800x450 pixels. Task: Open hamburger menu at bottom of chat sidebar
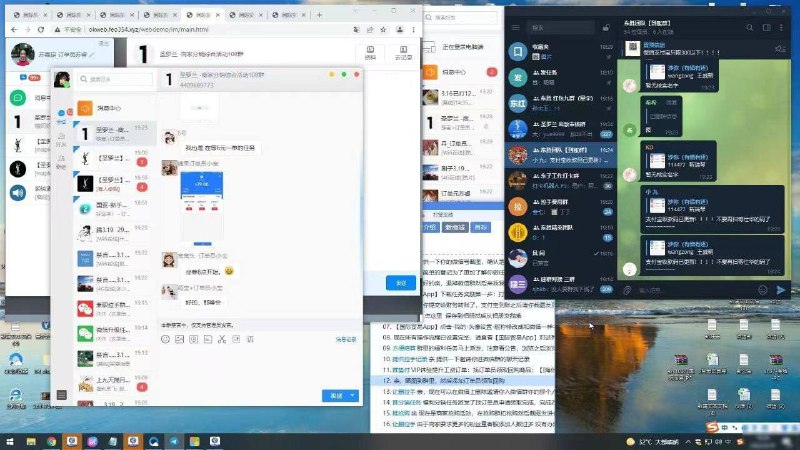coord(62,395)
